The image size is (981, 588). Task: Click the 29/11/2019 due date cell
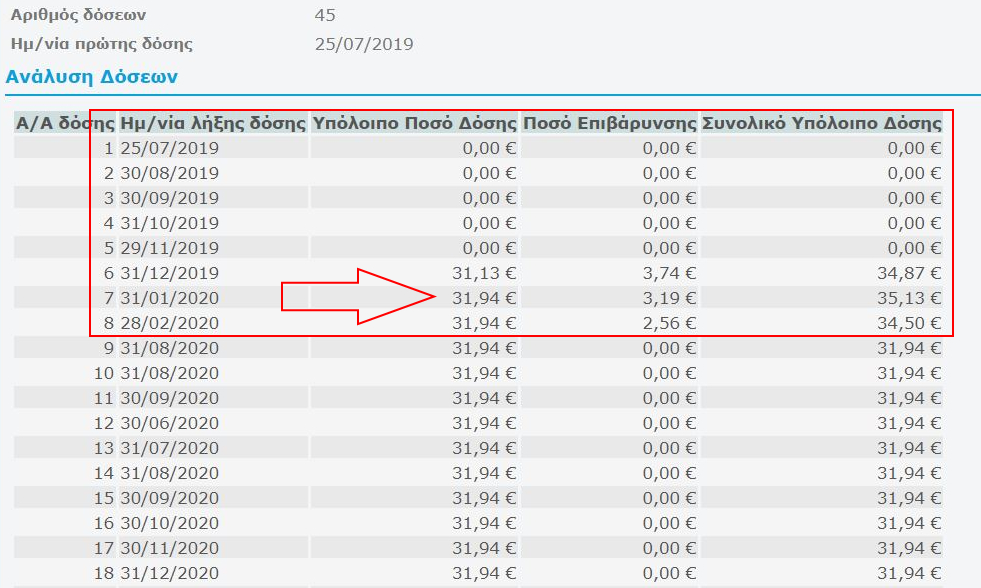pos(169,248)
